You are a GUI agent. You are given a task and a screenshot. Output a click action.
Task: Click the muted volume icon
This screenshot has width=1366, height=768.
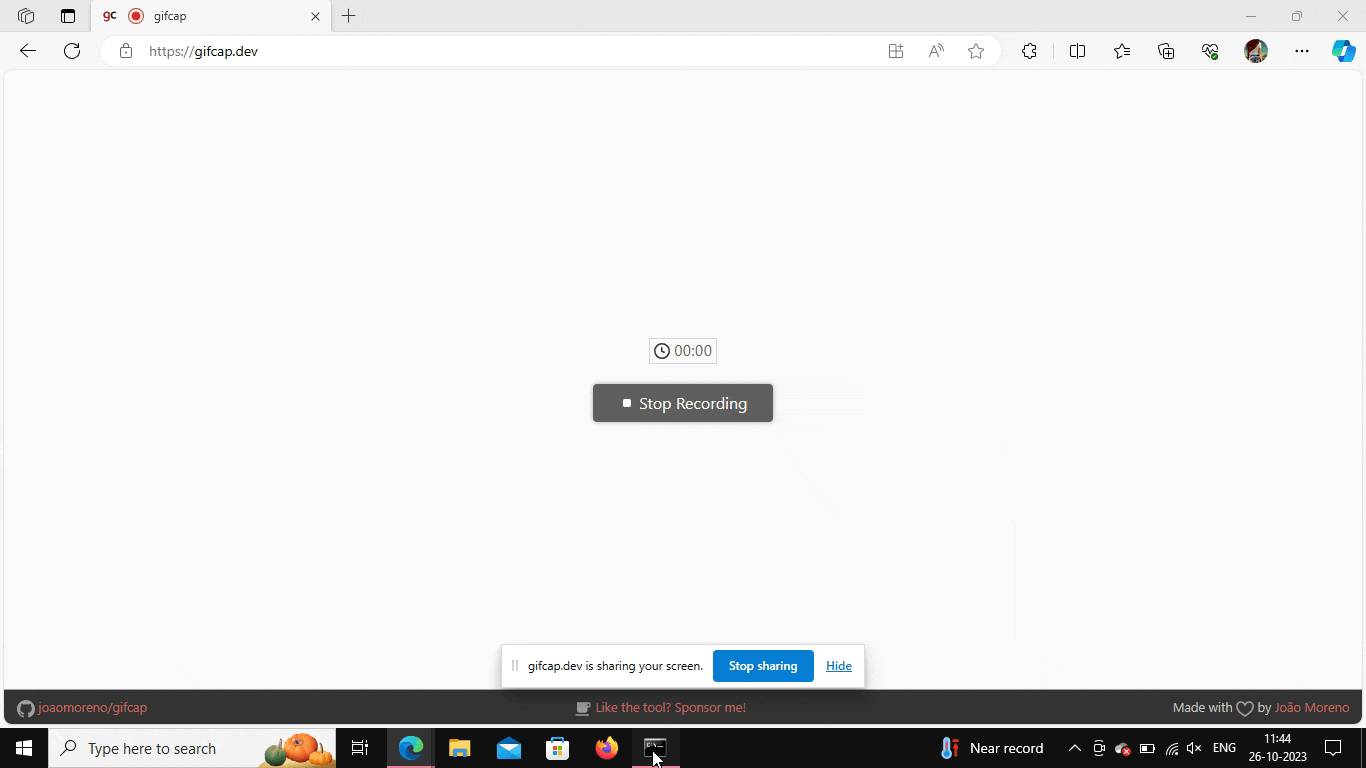(x=1194, y=748)
